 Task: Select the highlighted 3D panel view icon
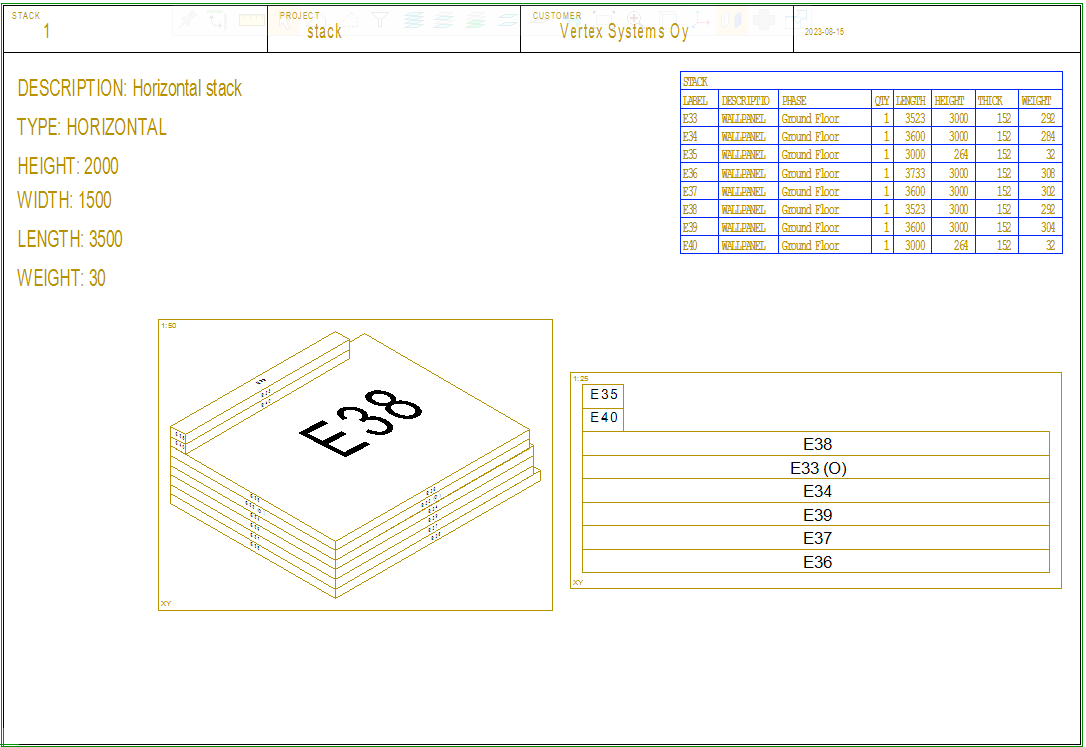click(733, 18)
